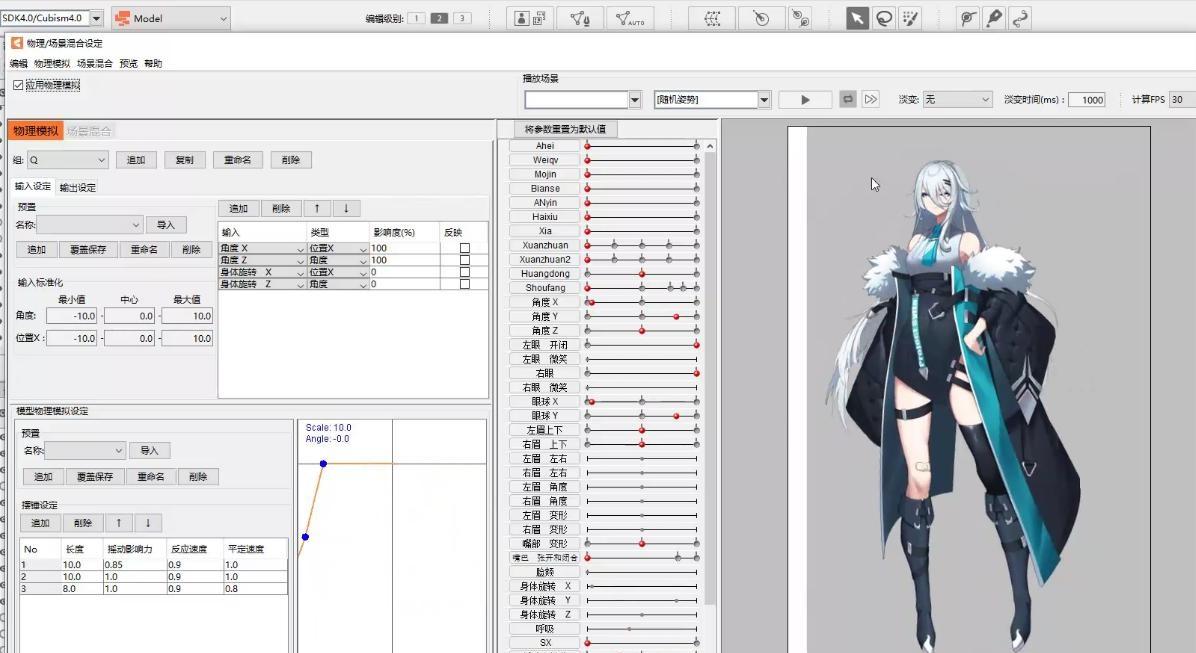The width and height of the screenshot is (1196, 653).
Task: Click the texture atlas edit icon
Action: tap(530, 18)
